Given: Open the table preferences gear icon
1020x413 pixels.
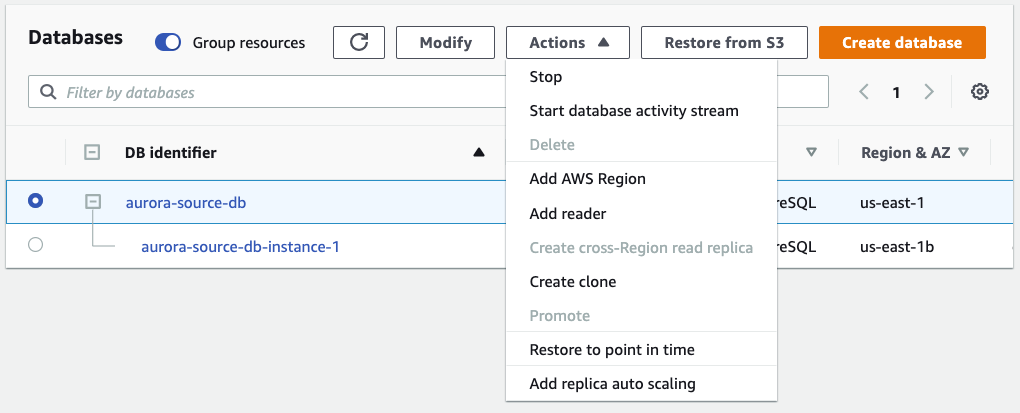Looking at the screenshot, I should pos(980,92).
